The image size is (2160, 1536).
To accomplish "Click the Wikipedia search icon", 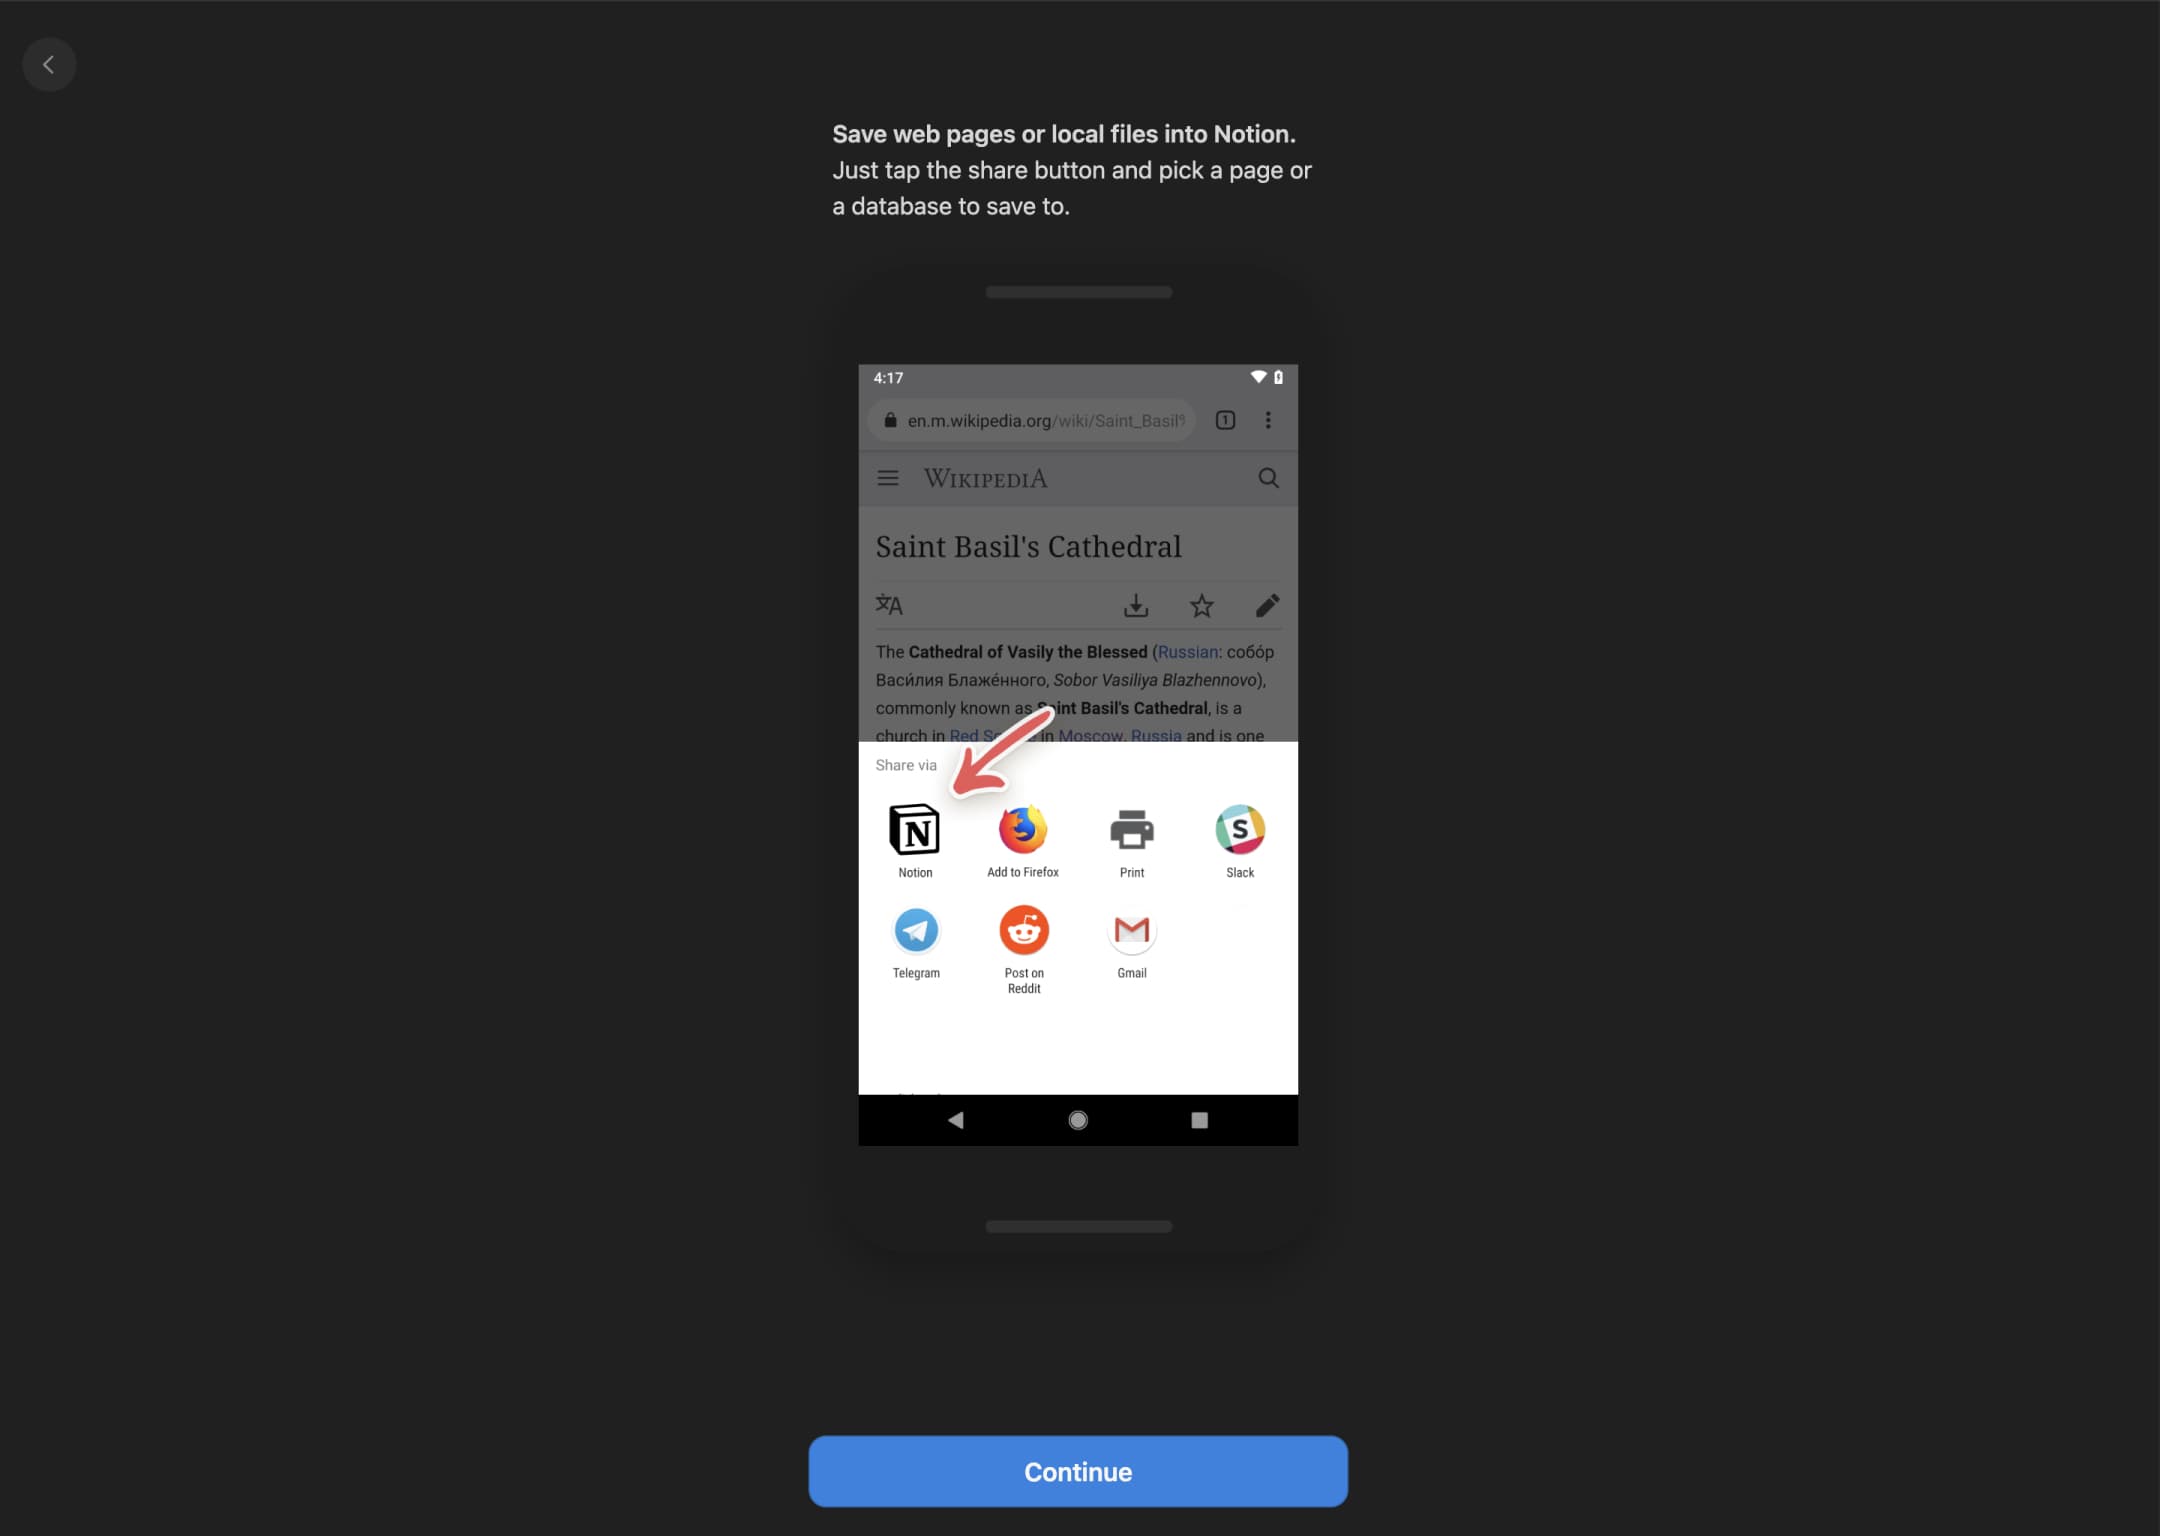I will tap(1268, 480).
